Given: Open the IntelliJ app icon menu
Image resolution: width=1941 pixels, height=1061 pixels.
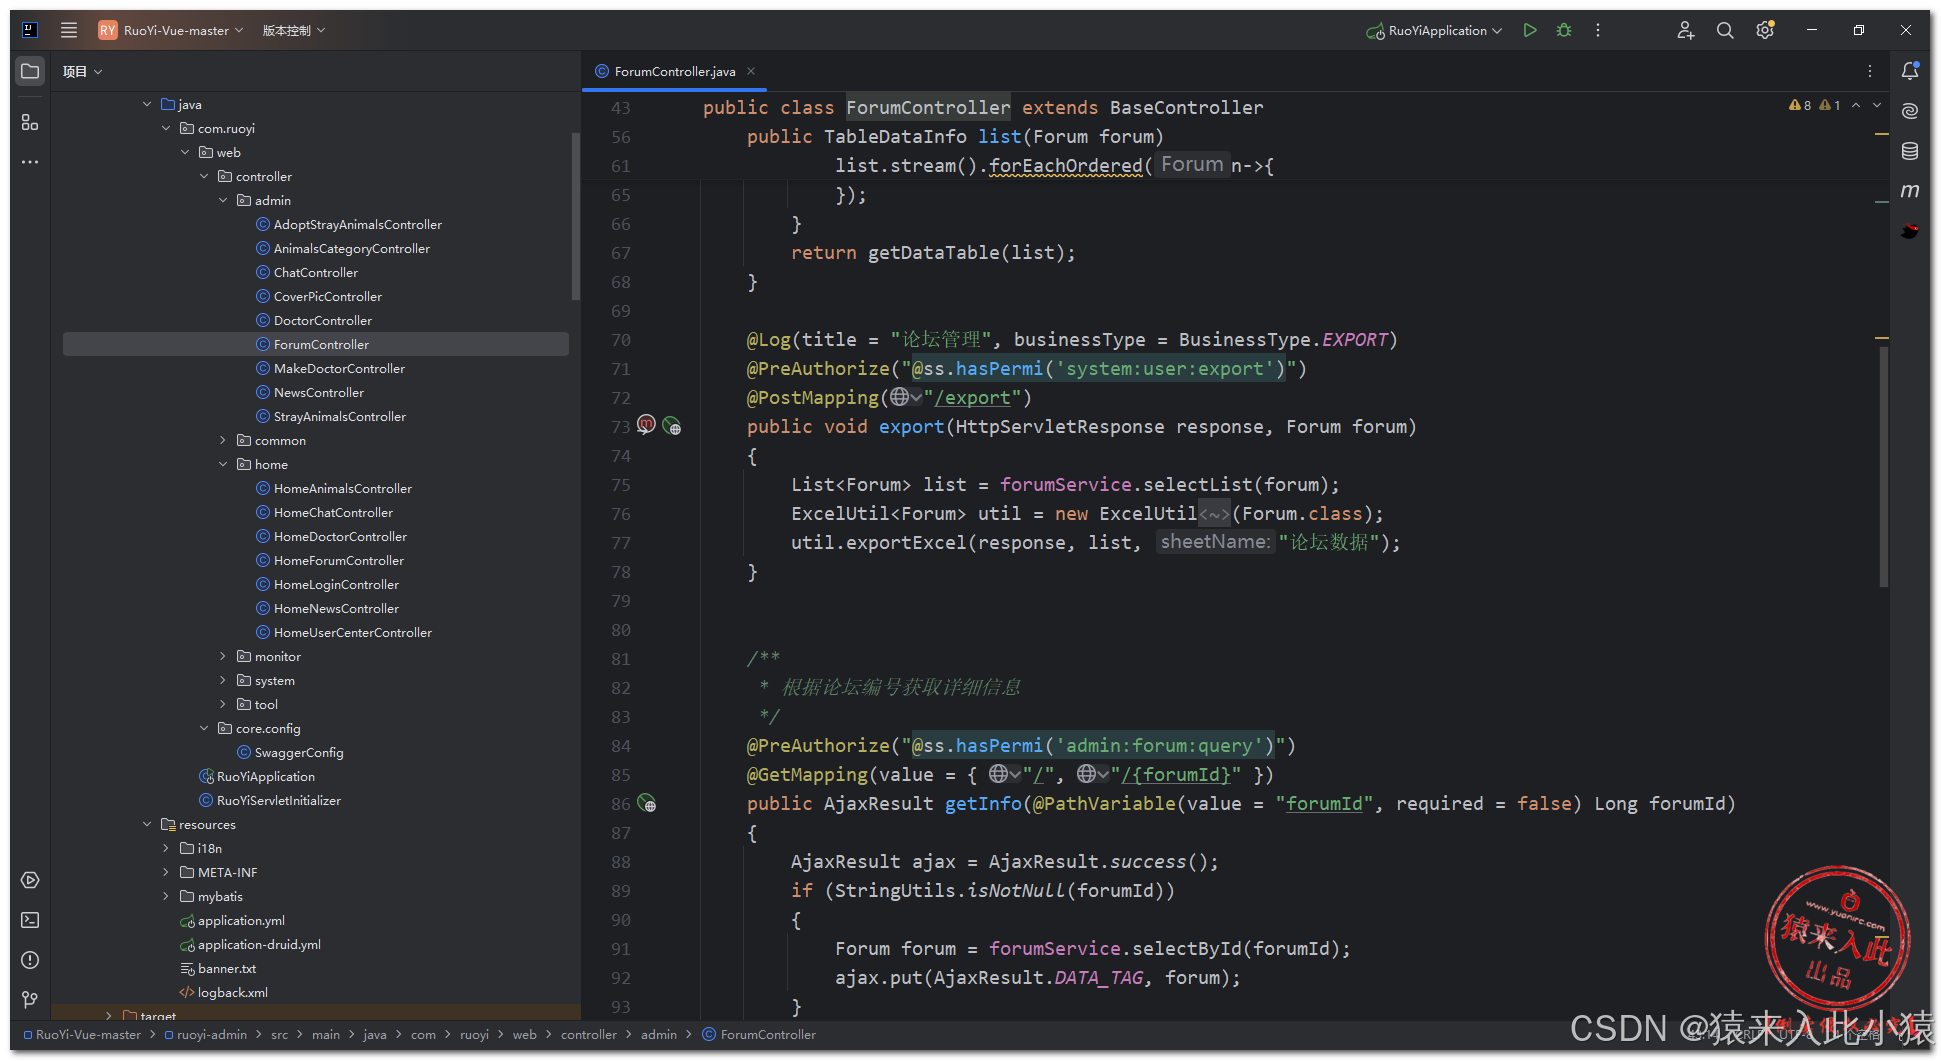Looking at the screenshot, I should pos(30,30).
